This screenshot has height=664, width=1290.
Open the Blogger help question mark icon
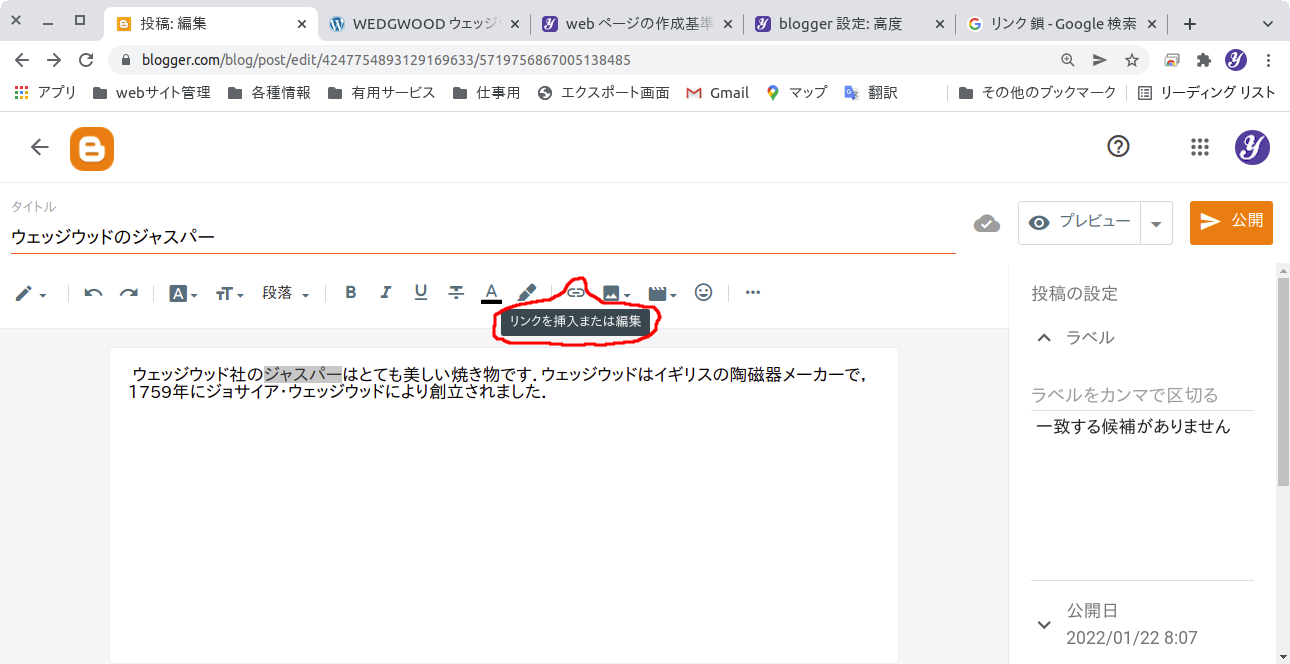point(1118,147)
